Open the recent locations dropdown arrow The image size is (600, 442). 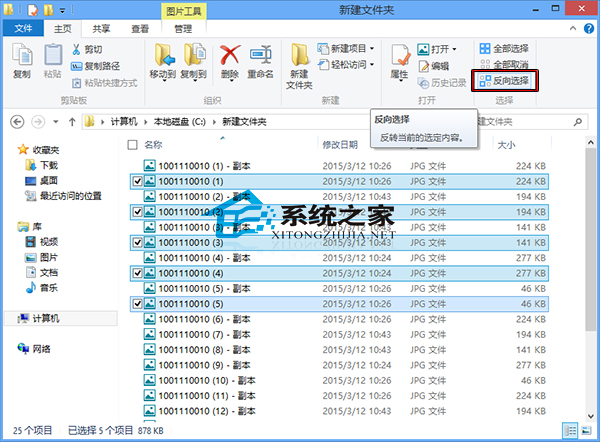[56, 122]
